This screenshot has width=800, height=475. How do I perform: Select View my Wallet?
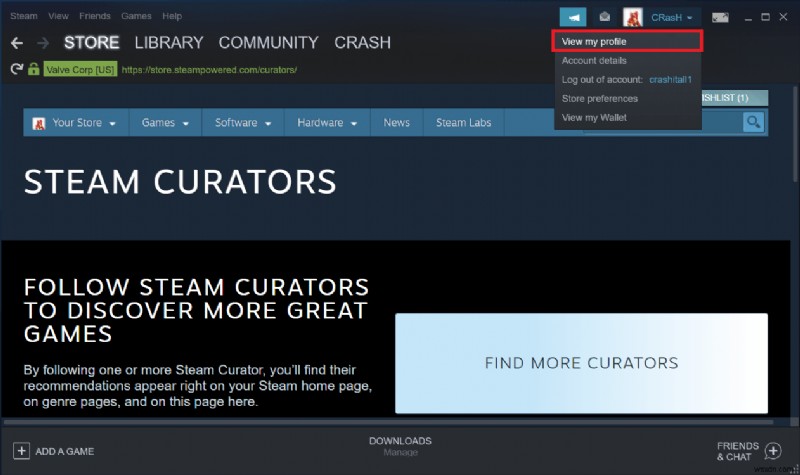tap(594, 117)
